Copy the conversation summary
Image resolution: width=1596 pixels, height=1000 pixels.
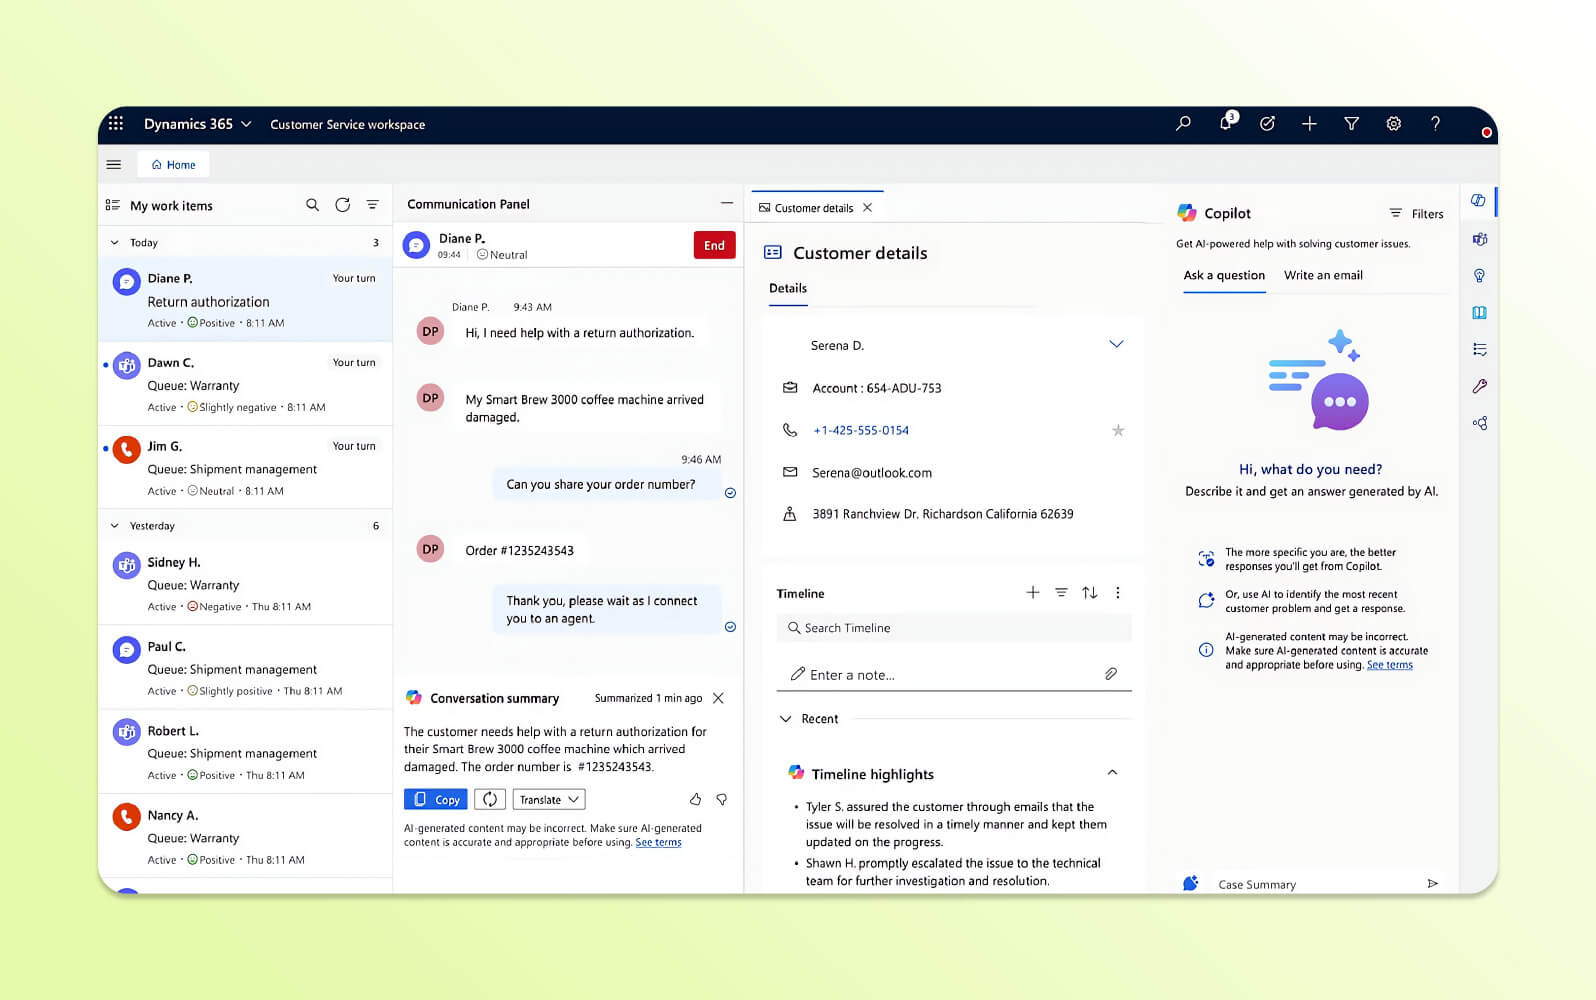tap(435, 799)
